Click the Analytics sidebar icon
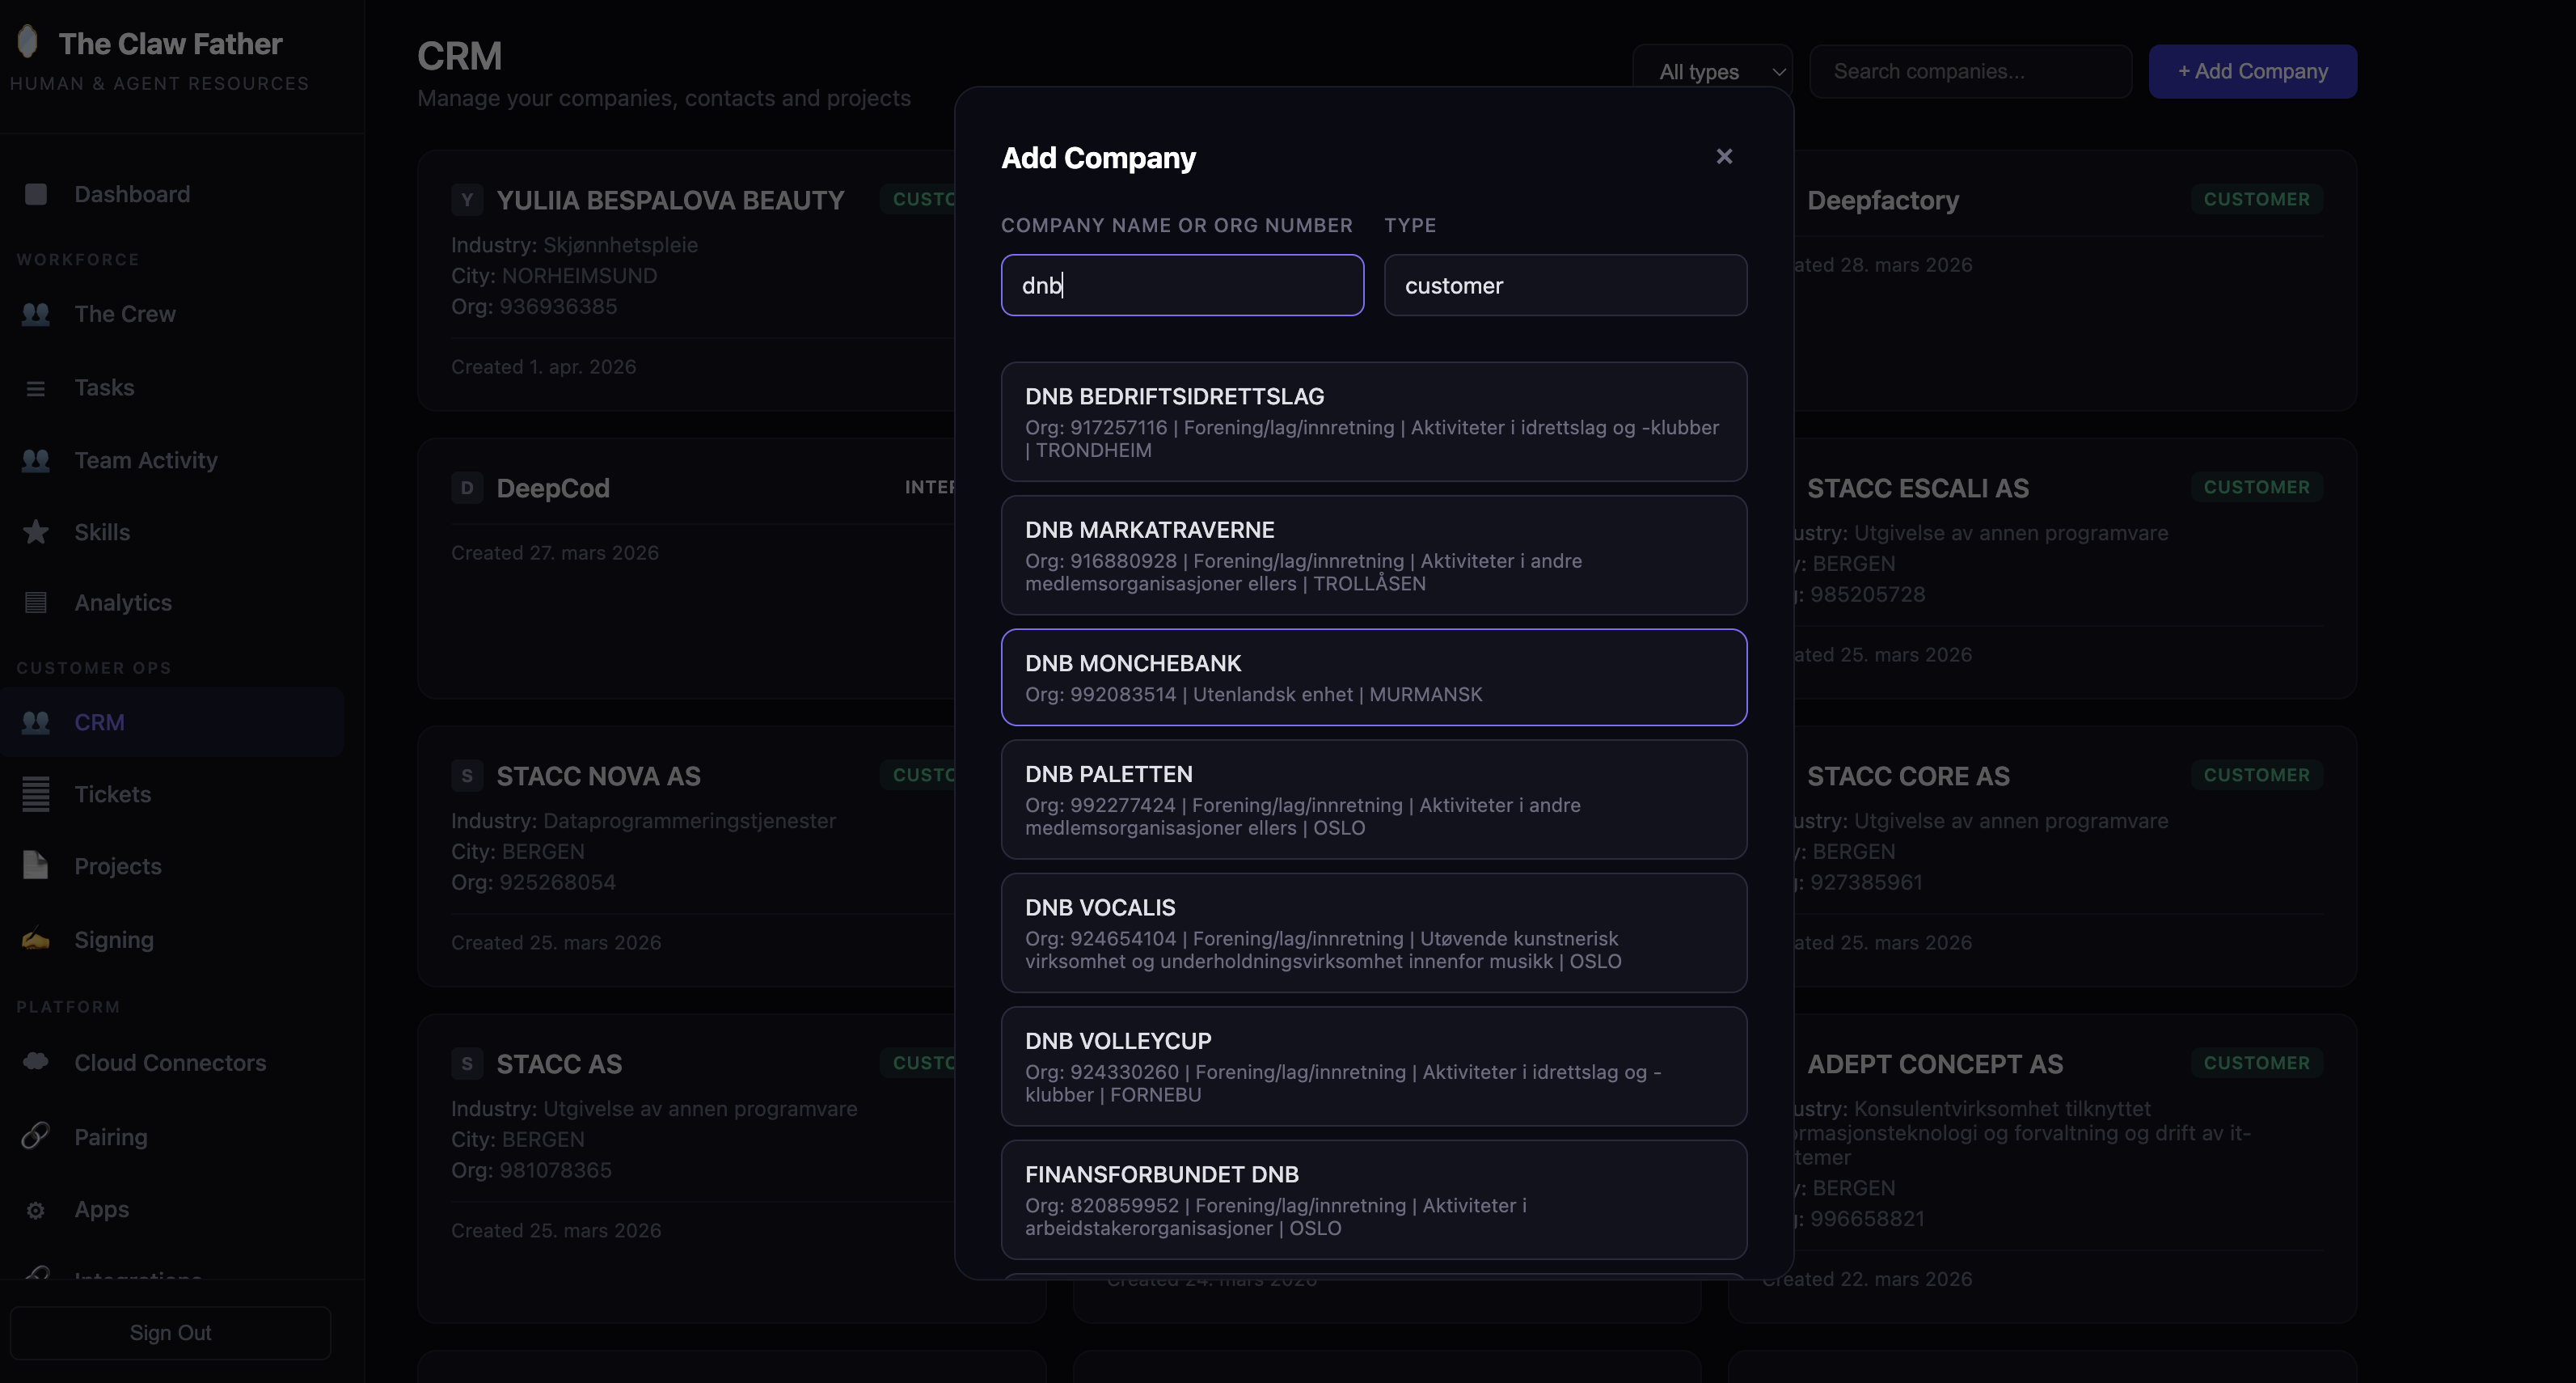The height and width of the screenshot is (1383, 2576). pos(36,602)
